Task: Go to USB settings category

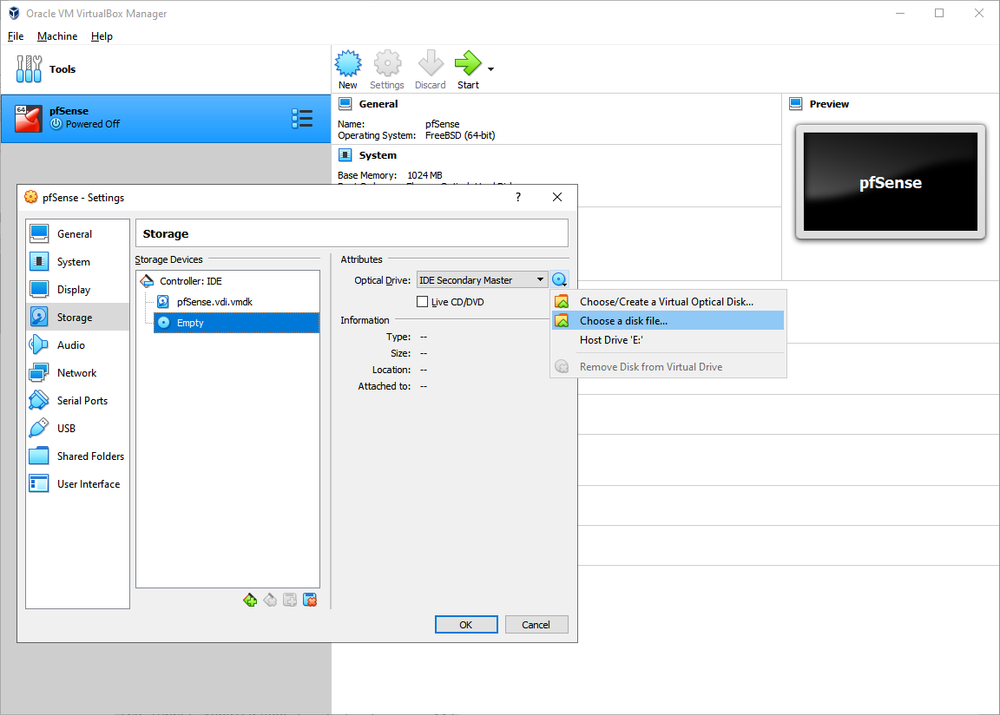Action: [77, 428]
